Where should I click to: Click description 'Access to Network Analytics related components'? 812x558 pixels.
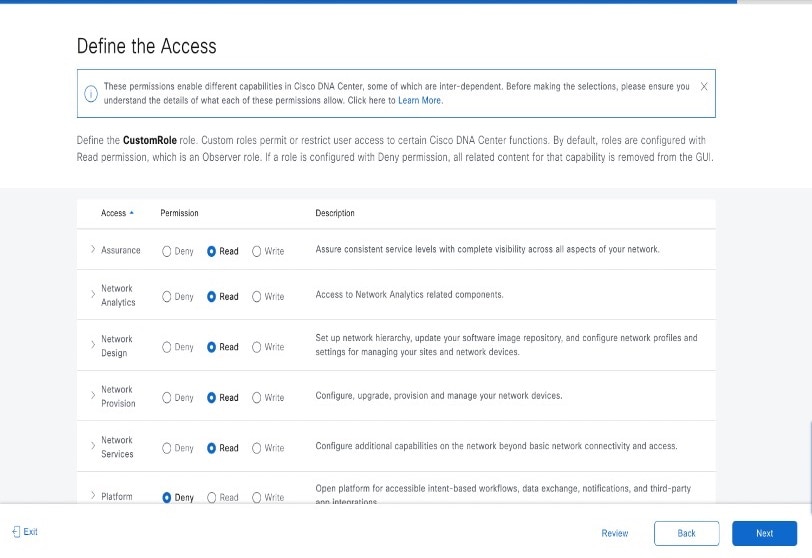click(409, 295)
